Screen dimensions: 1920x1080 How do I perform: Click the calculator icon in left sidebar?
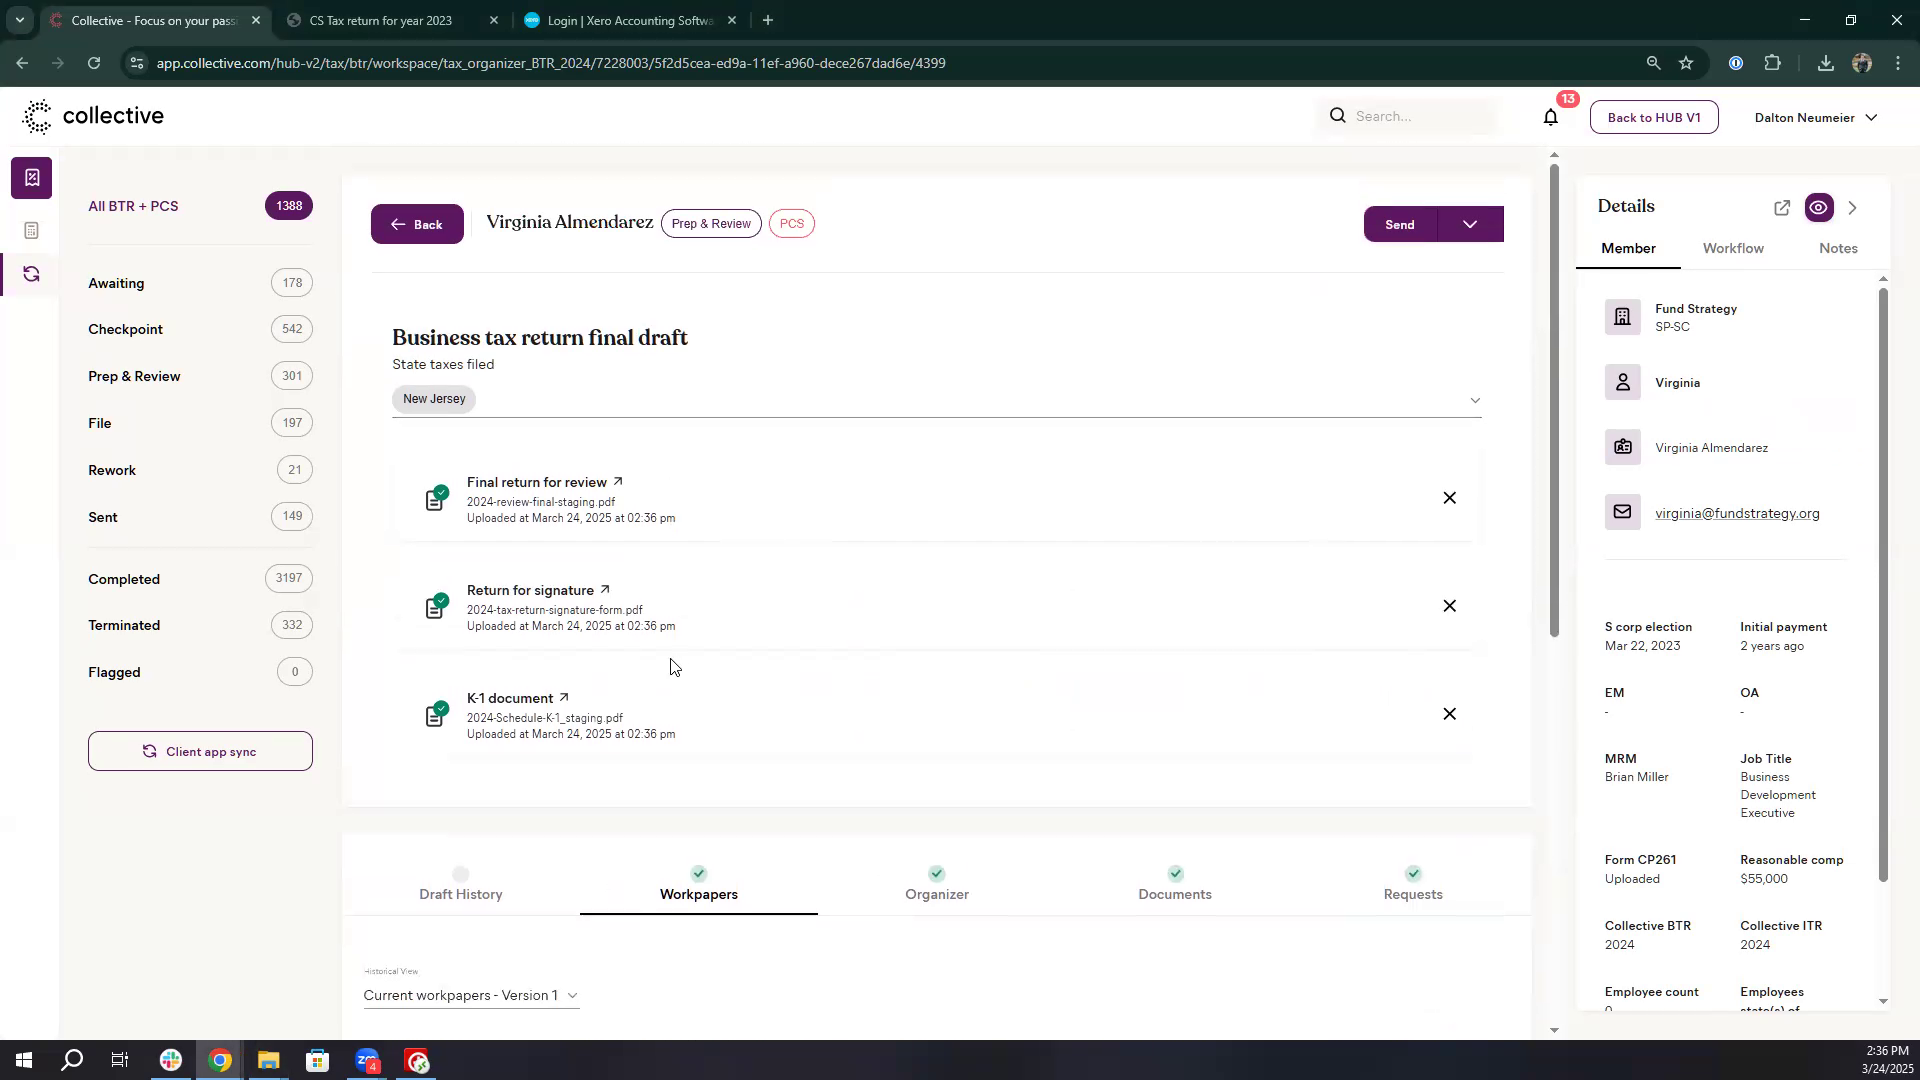pos(31,231)
